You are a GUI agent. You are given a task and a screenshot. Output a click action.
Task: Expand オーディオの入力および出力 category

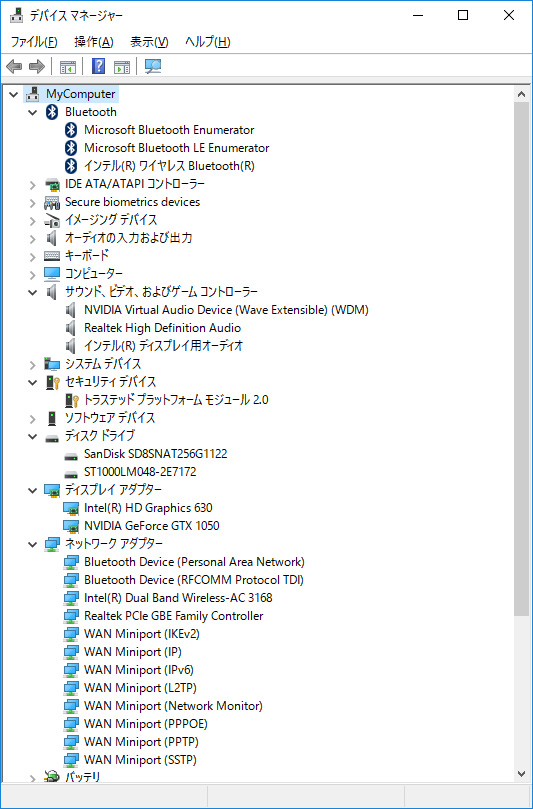click(33, 239)
